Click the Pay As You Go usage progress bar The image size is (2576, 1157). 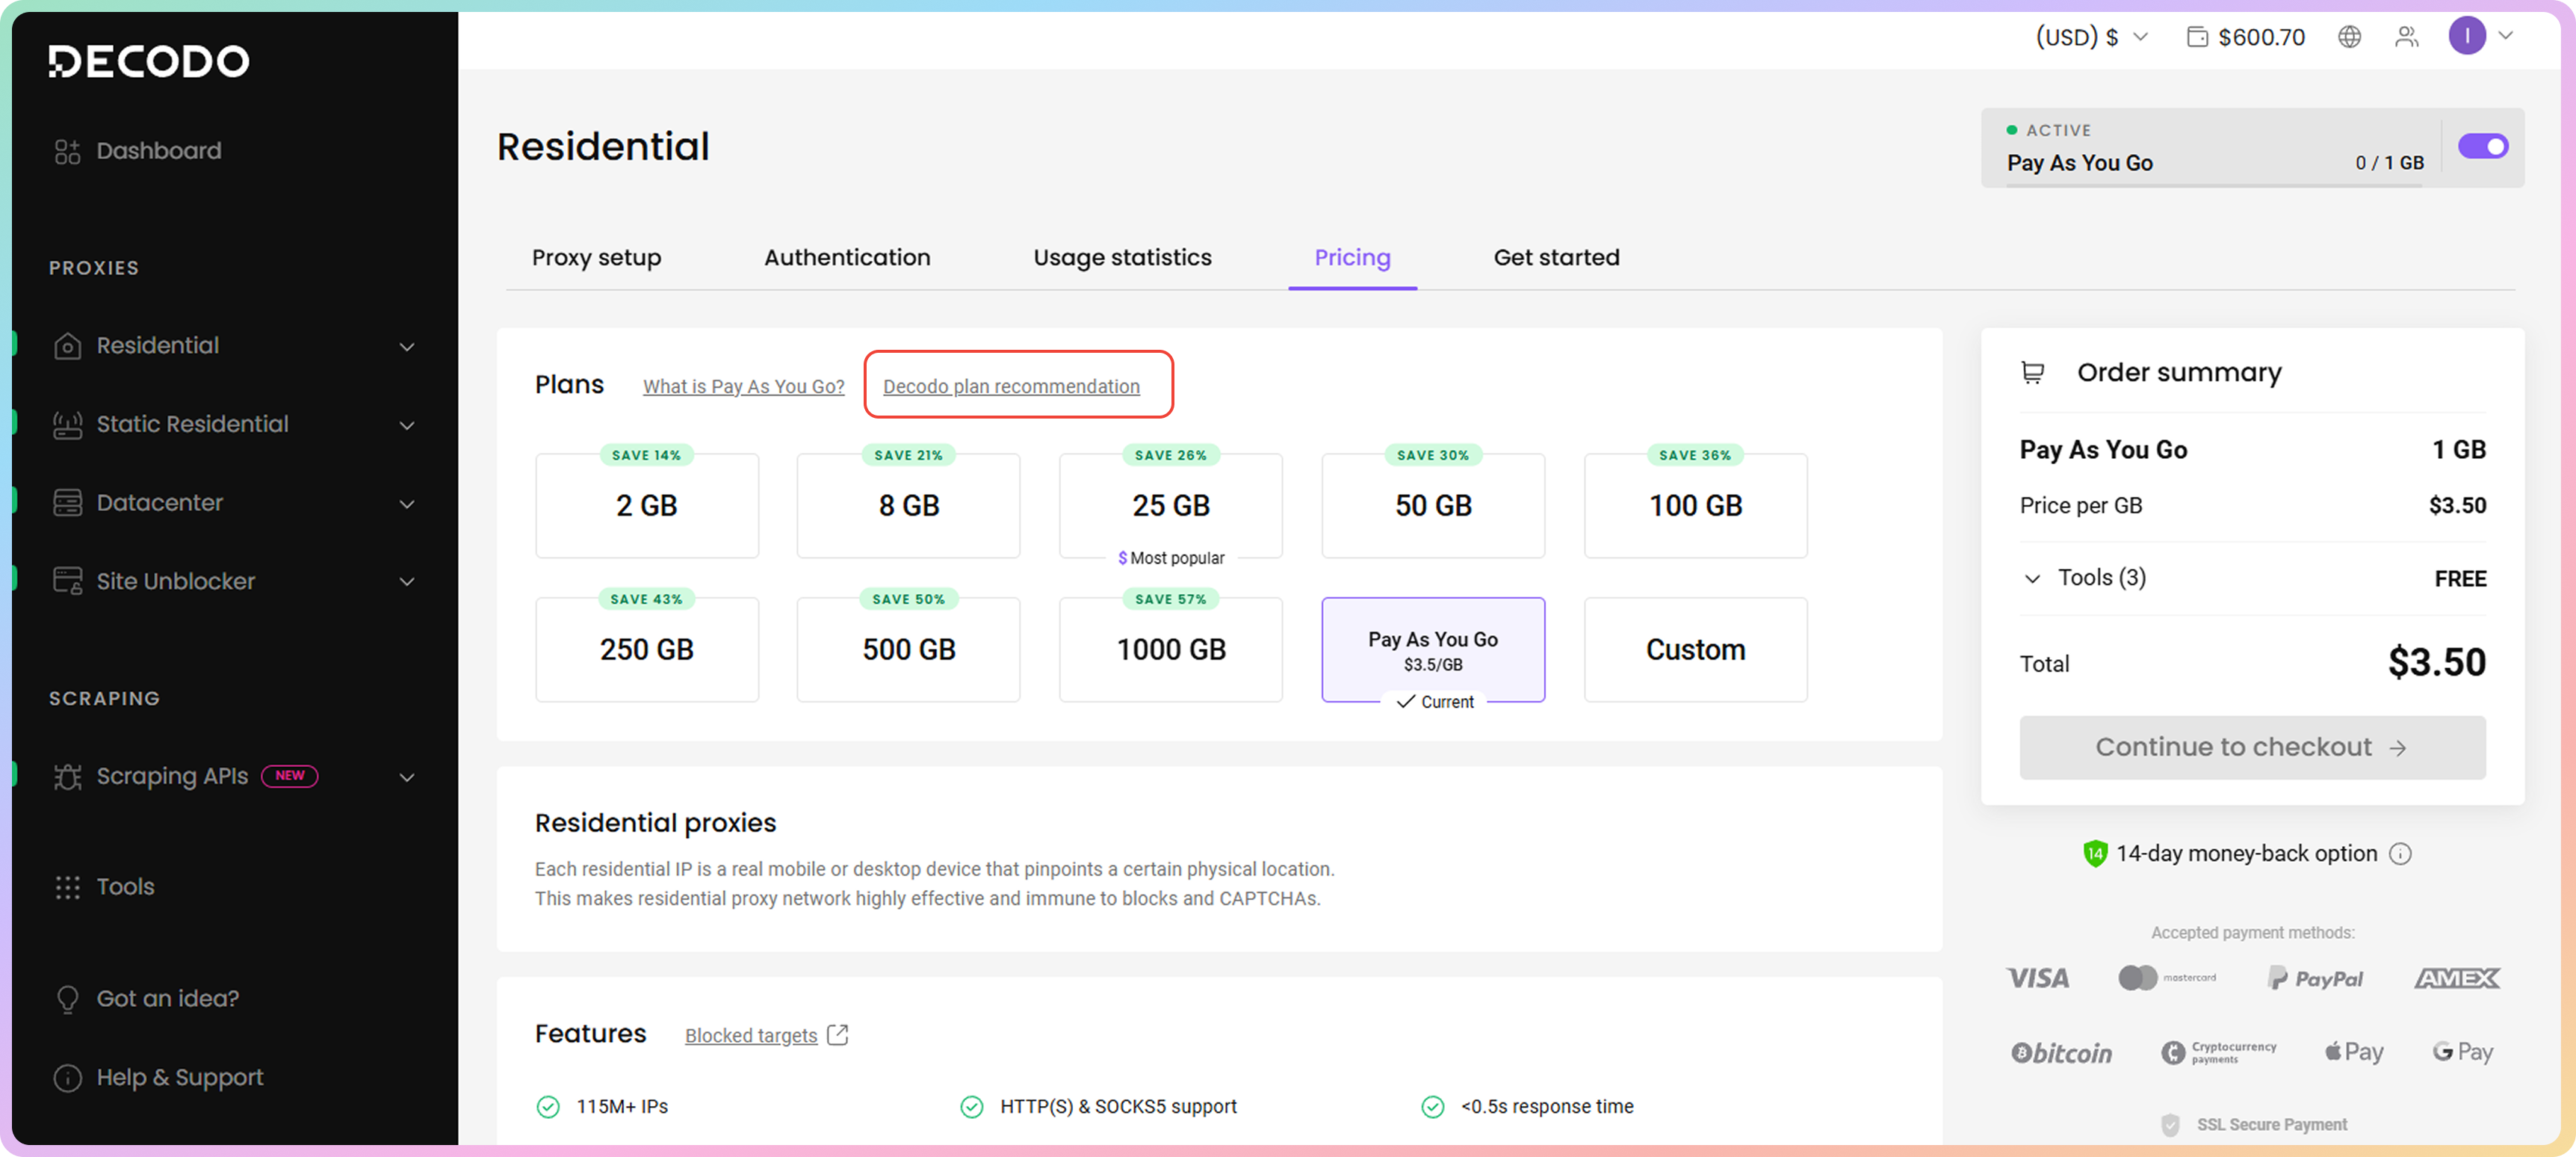pos(2214,185)
